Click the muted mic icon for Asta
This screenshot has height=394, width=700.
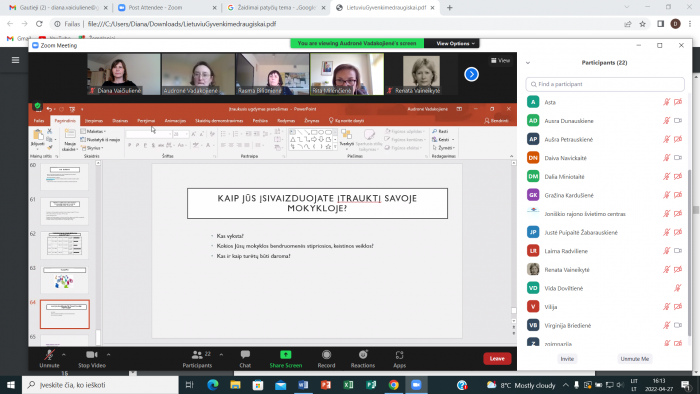coord(666,102)
